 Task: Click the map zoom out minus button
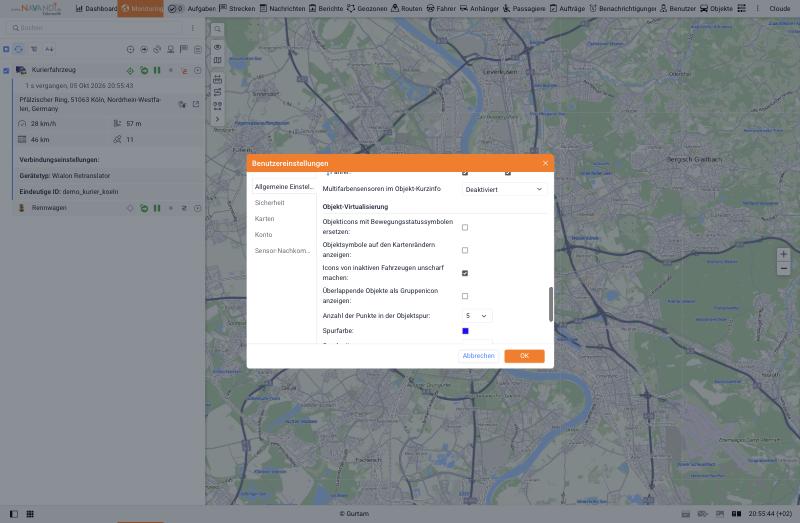[x=783, y=268]
